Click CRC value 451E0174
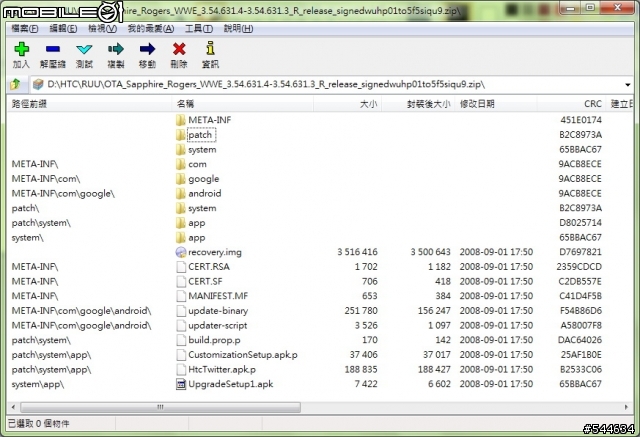 581,120
